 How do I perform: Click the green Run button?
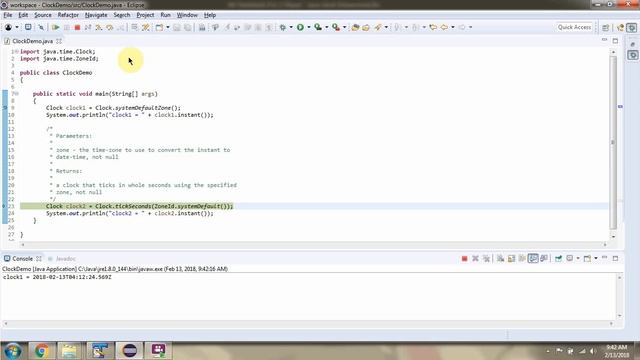click(x=300, y=27)
